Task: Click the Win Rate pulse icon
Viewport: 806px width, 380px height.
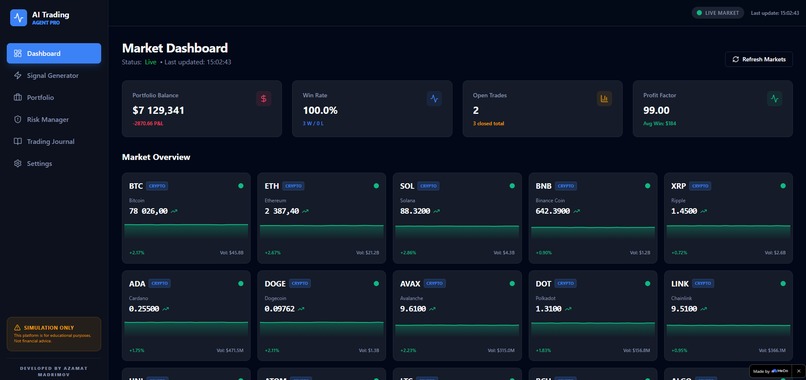Action: 434,99
